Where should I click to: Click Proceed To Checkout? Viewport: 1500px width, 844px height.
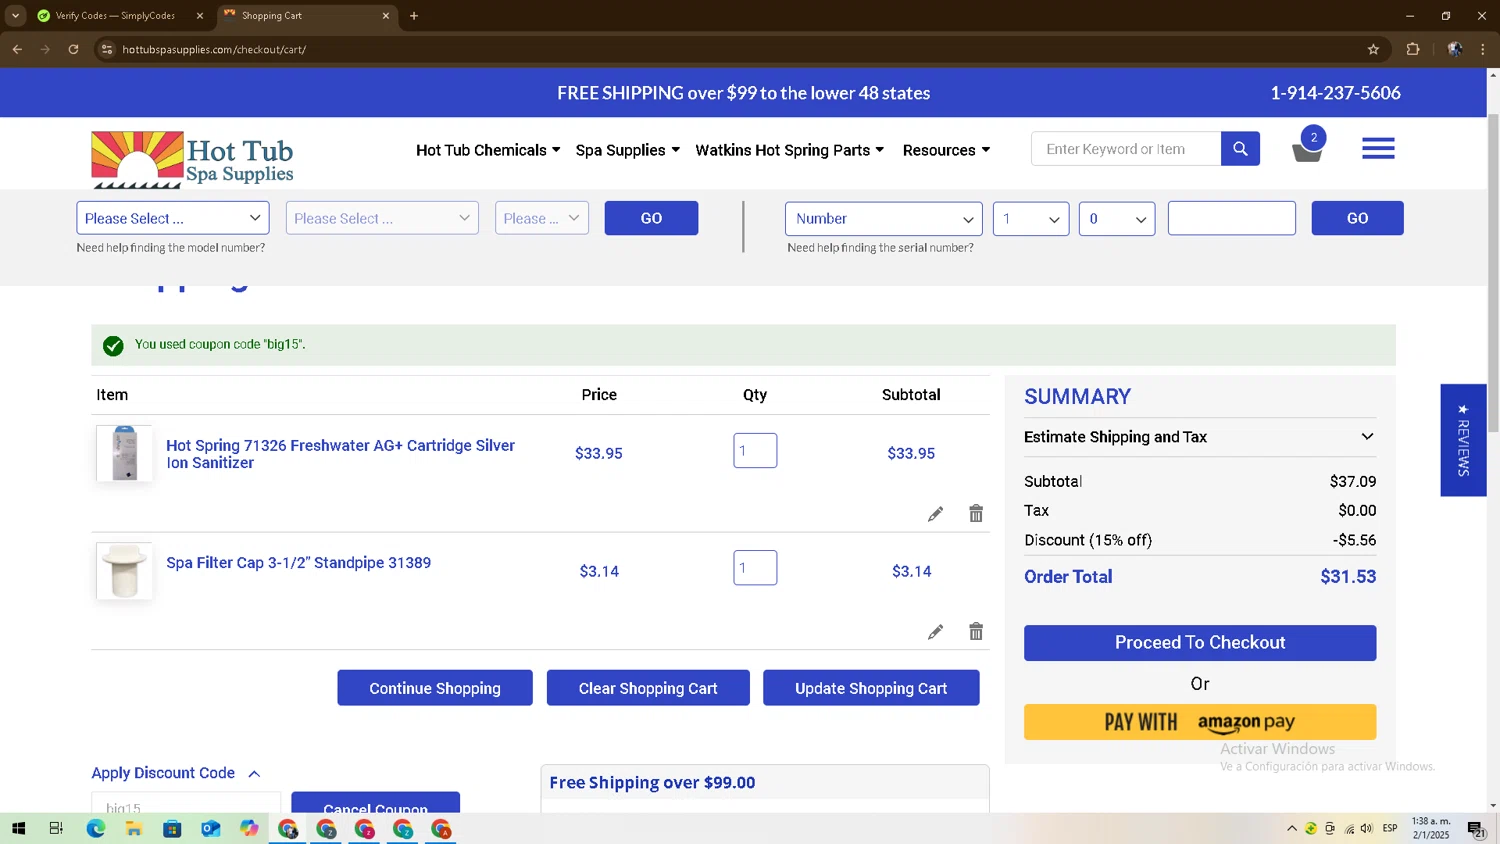point(1200,643)
